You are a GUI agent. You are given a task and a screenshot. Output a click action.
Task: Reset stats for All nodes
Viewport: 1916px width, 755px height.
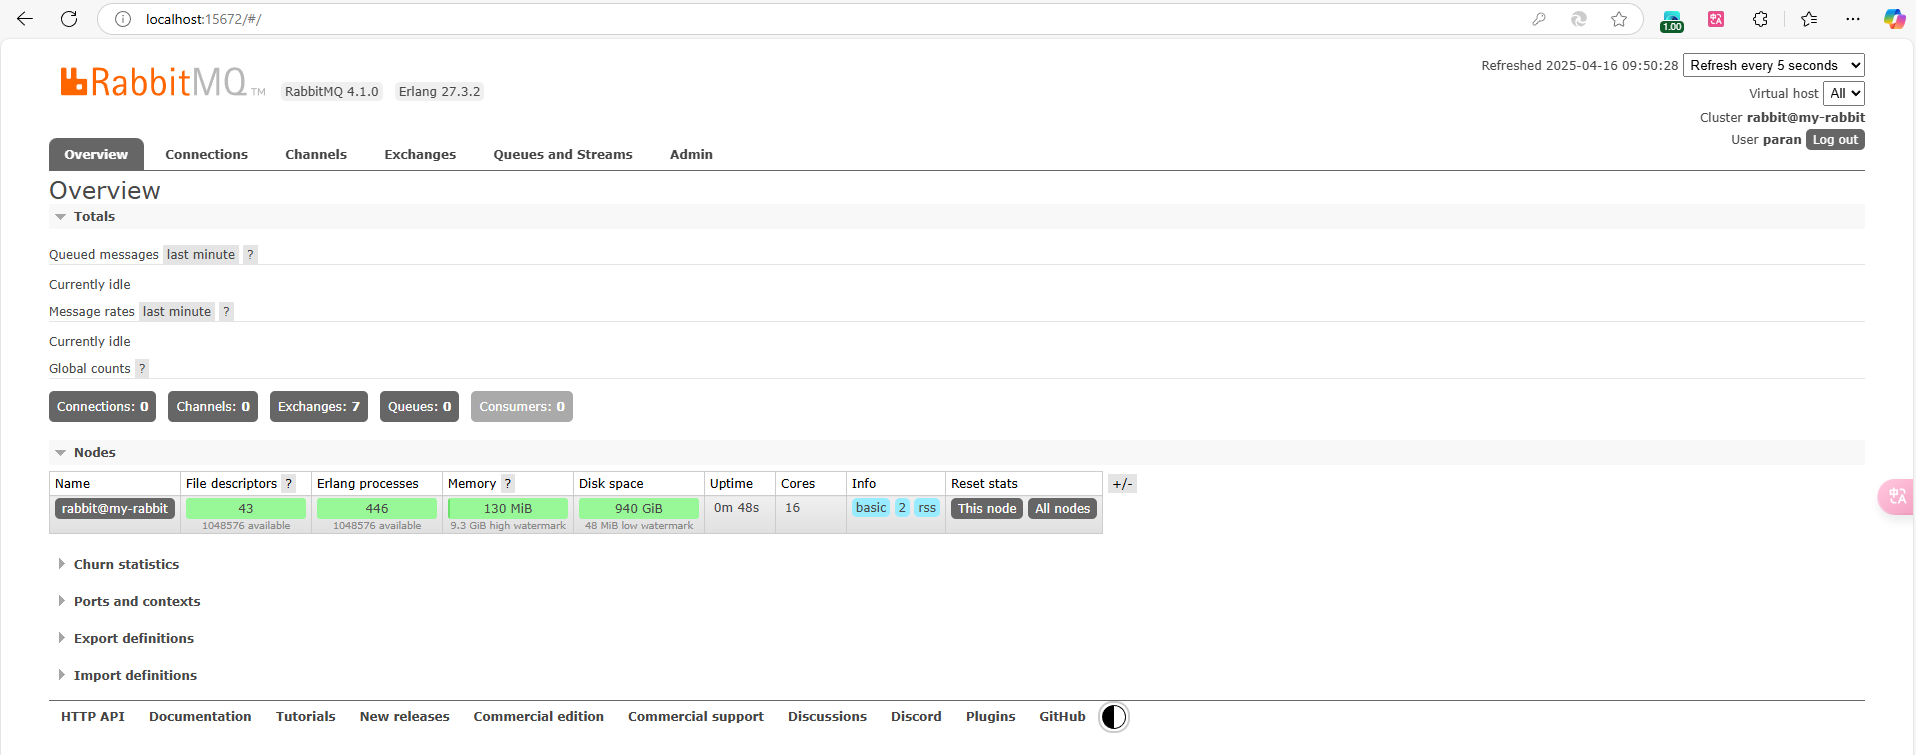(1063, 509)
